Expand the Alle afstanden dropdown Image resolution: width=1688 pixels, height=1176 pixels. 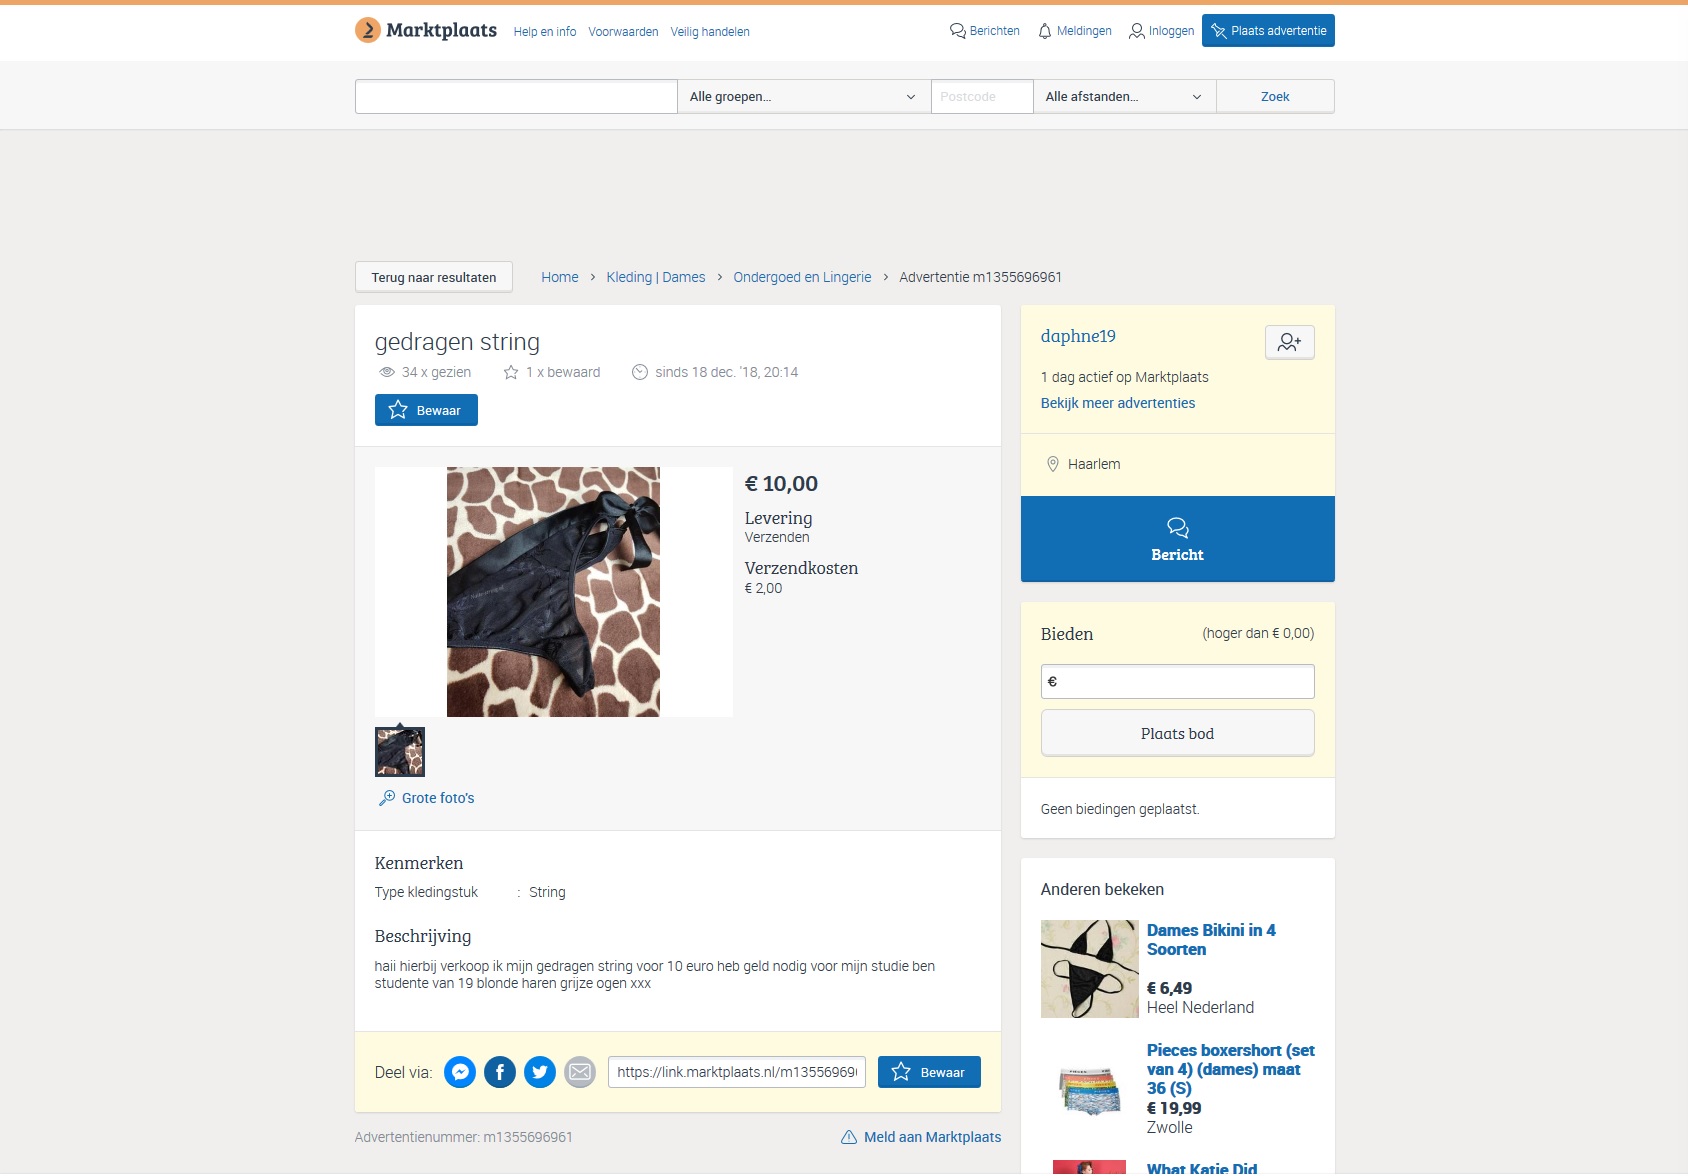(x=1124, y=97)
